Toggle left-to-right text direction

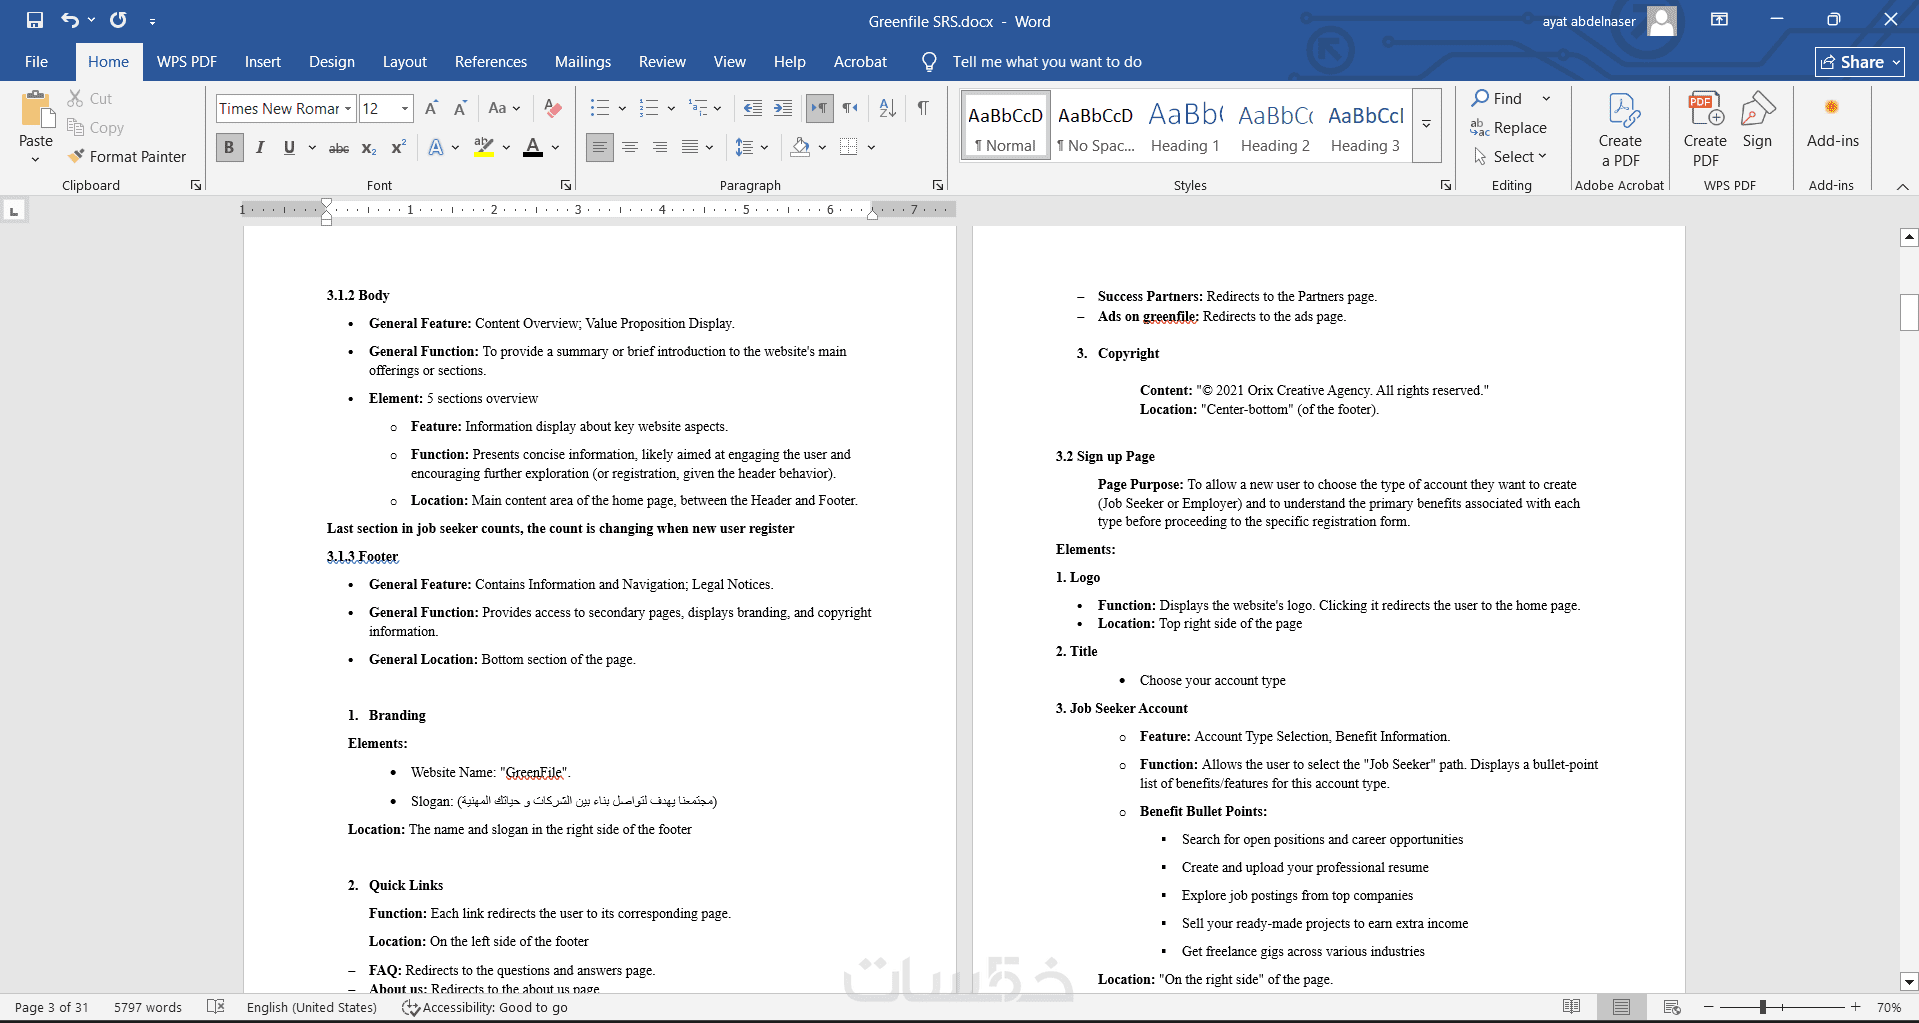[x=820, y=108]
